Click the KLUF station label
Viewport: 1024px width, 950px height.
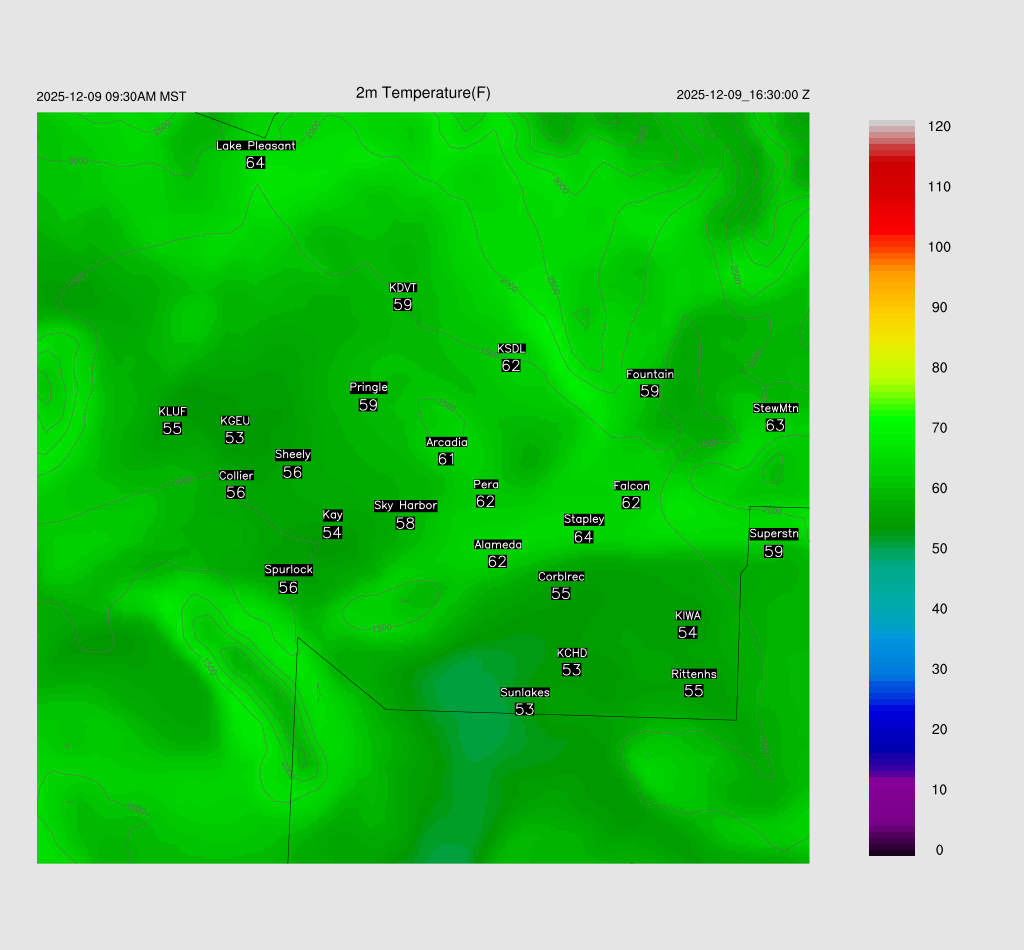tap(172, 412)
